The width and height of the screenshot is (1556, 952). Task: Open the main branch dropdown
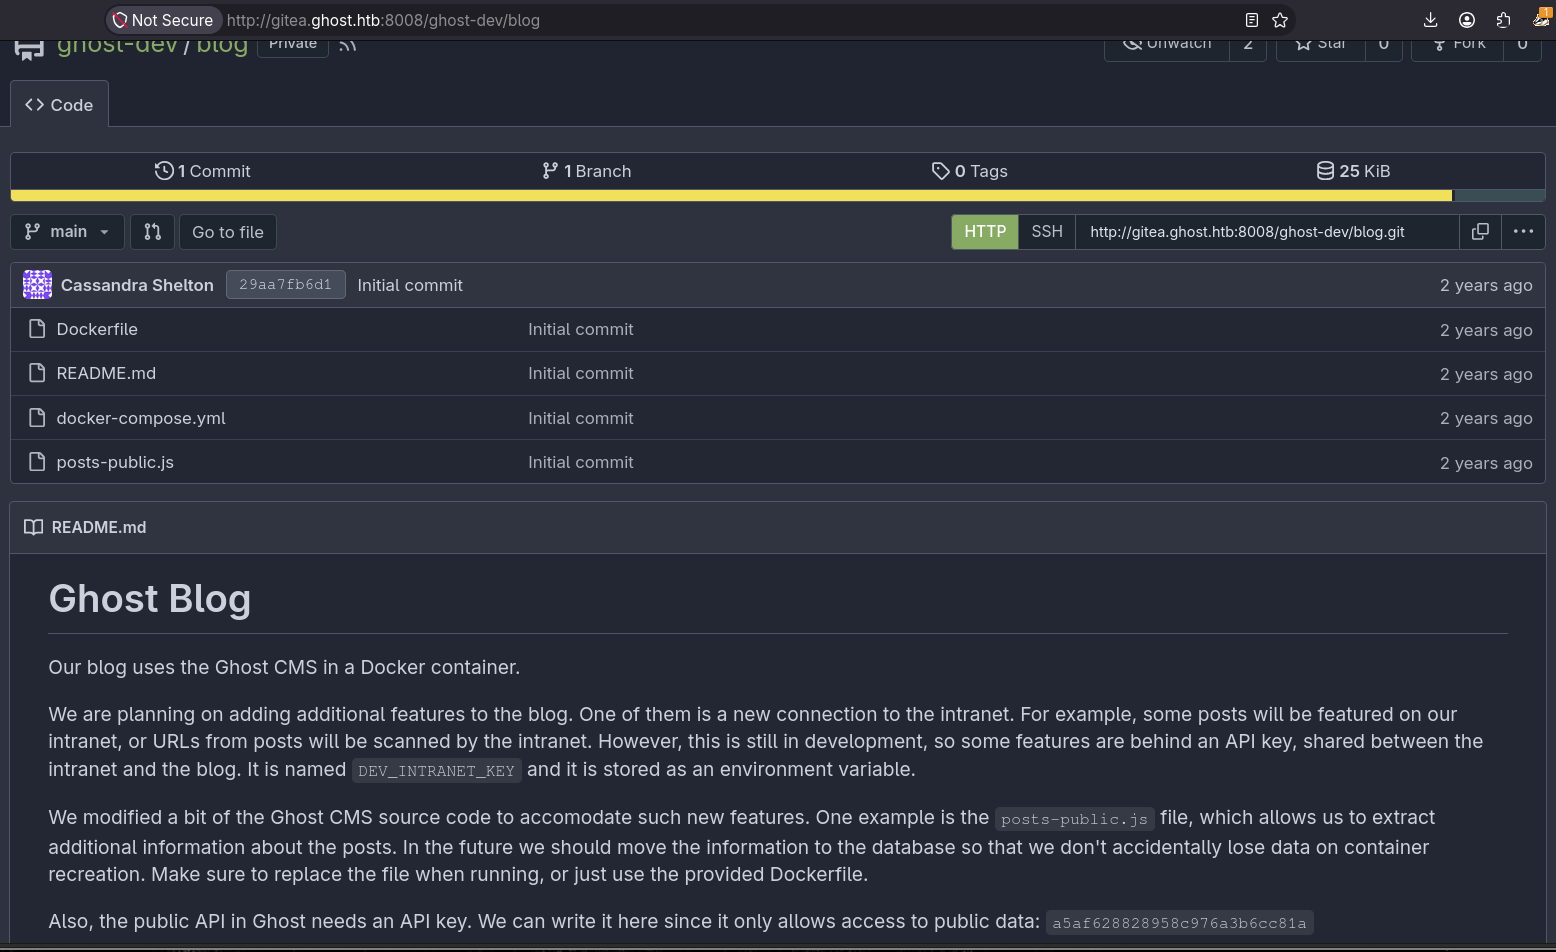68,232
